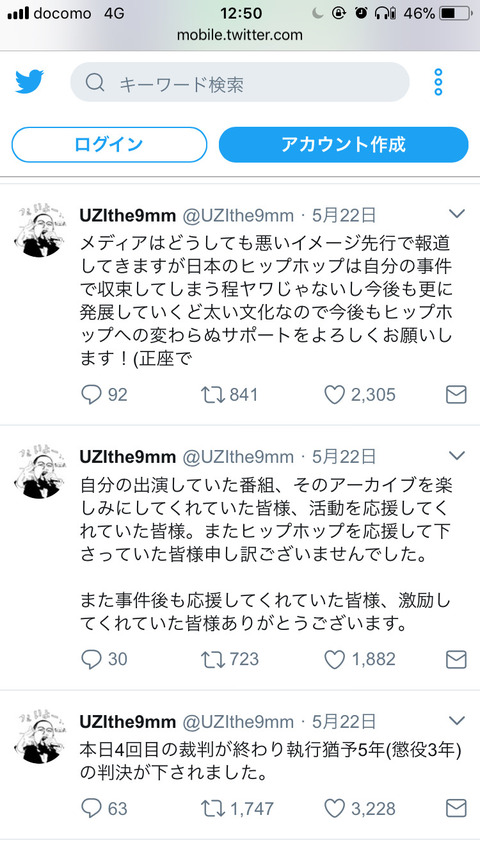Share first tweet via message envelope
The height and width of the screenshot is (854, 480).
tap(456, 394)
